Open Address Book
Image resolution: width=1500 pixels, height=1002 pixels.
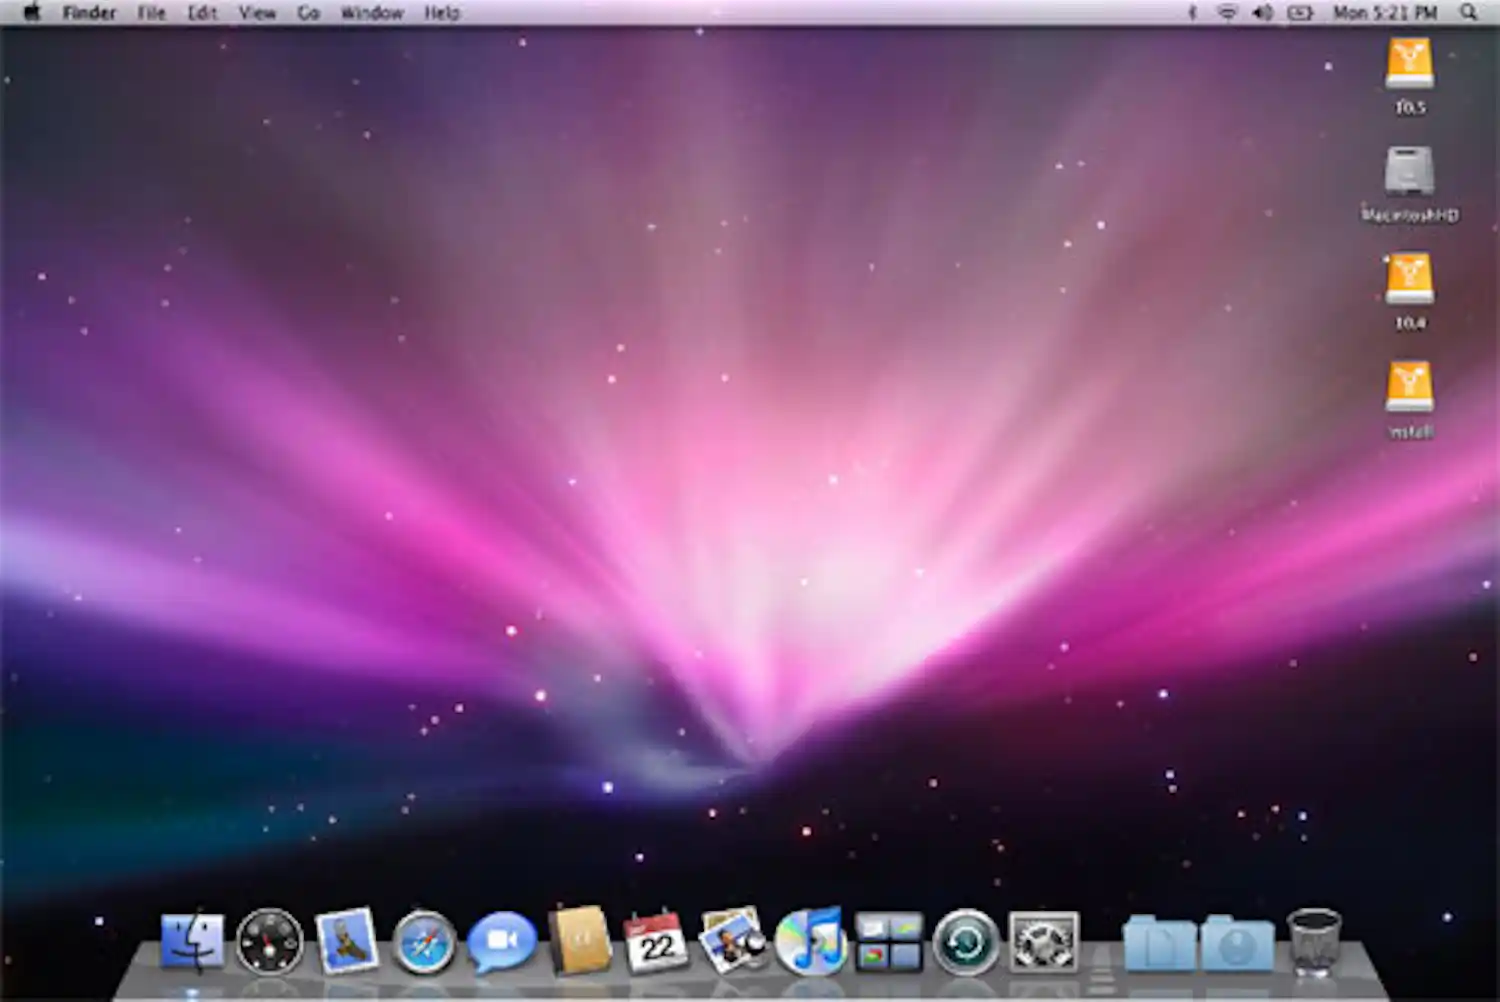pos(578,940)
